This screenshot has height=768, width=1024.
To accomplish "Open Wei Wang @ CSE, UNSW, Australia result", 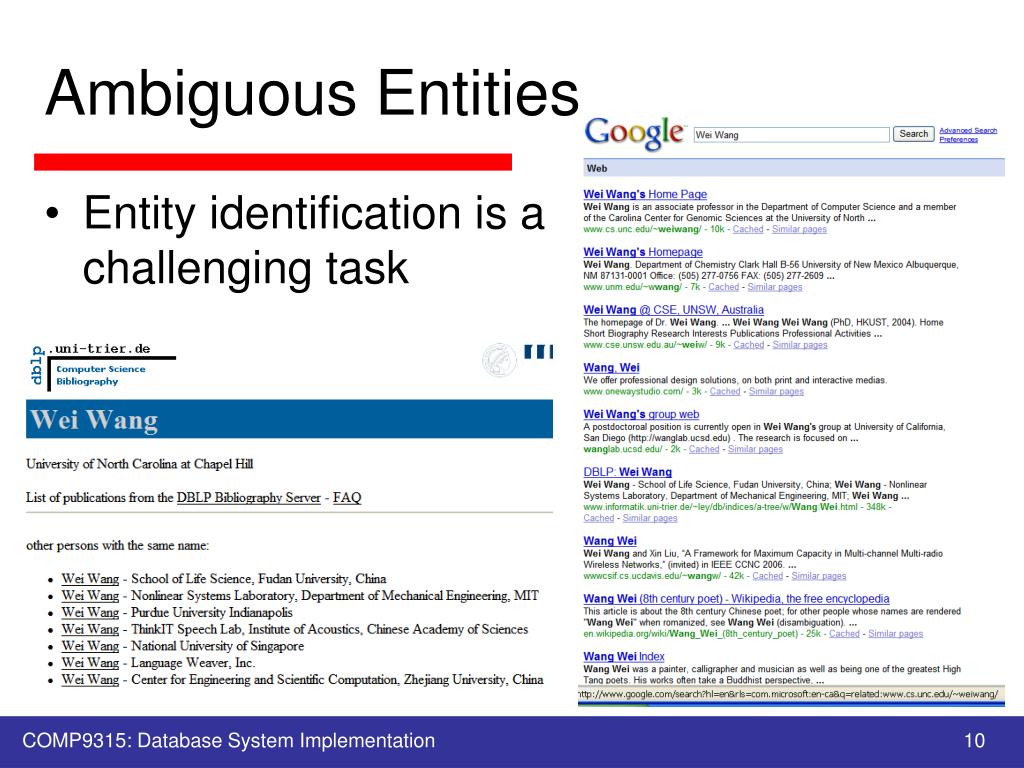I will click(673, 310).
